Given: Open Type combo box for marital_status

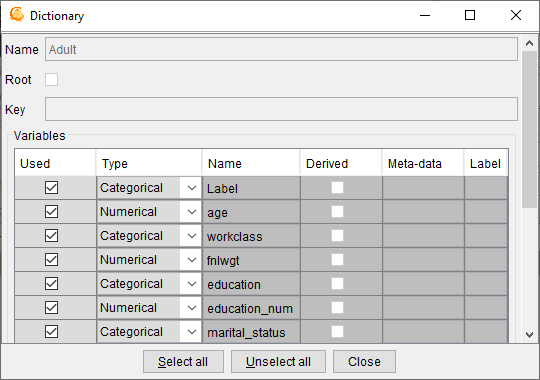Looking at the screenshot, I should 191,332.
